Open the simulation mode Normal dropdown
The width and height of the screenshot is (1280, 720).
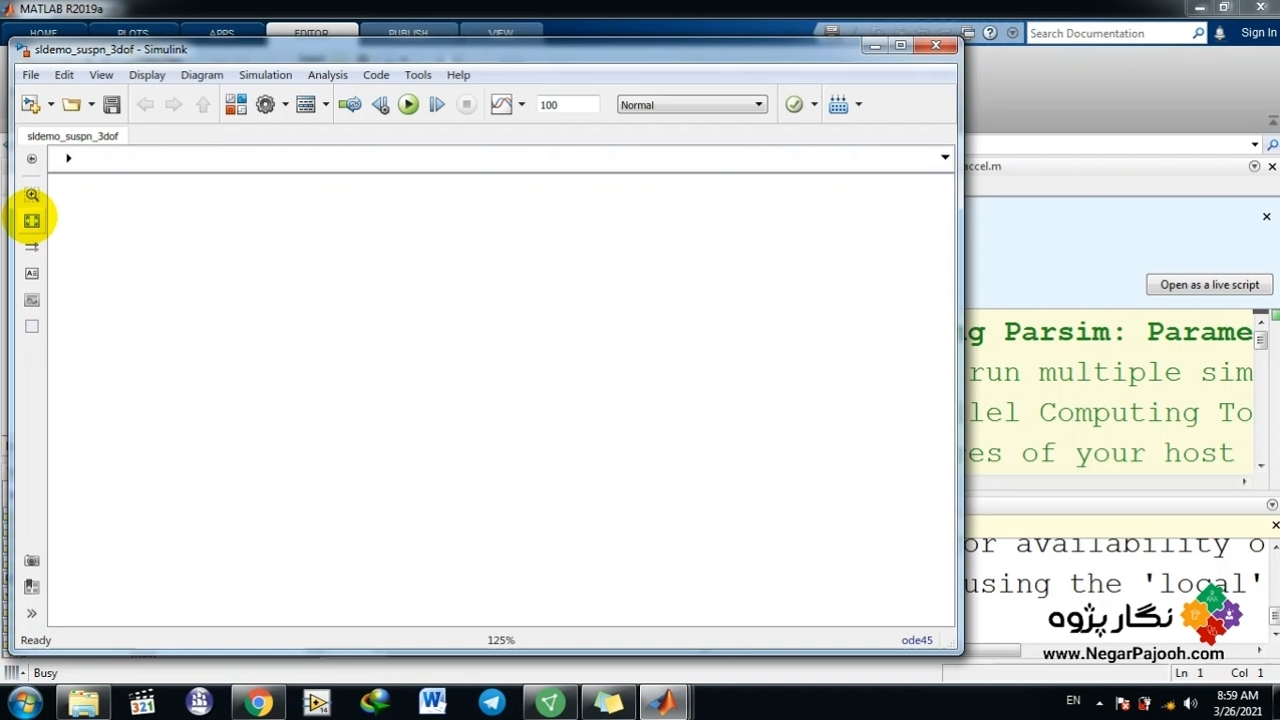pos(691,105)
